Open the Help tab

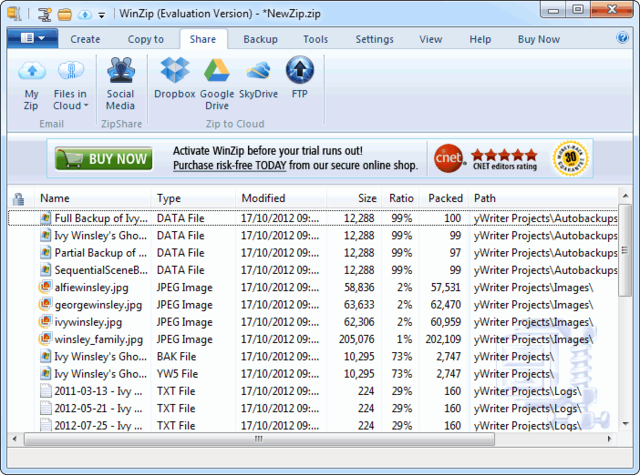480,39
